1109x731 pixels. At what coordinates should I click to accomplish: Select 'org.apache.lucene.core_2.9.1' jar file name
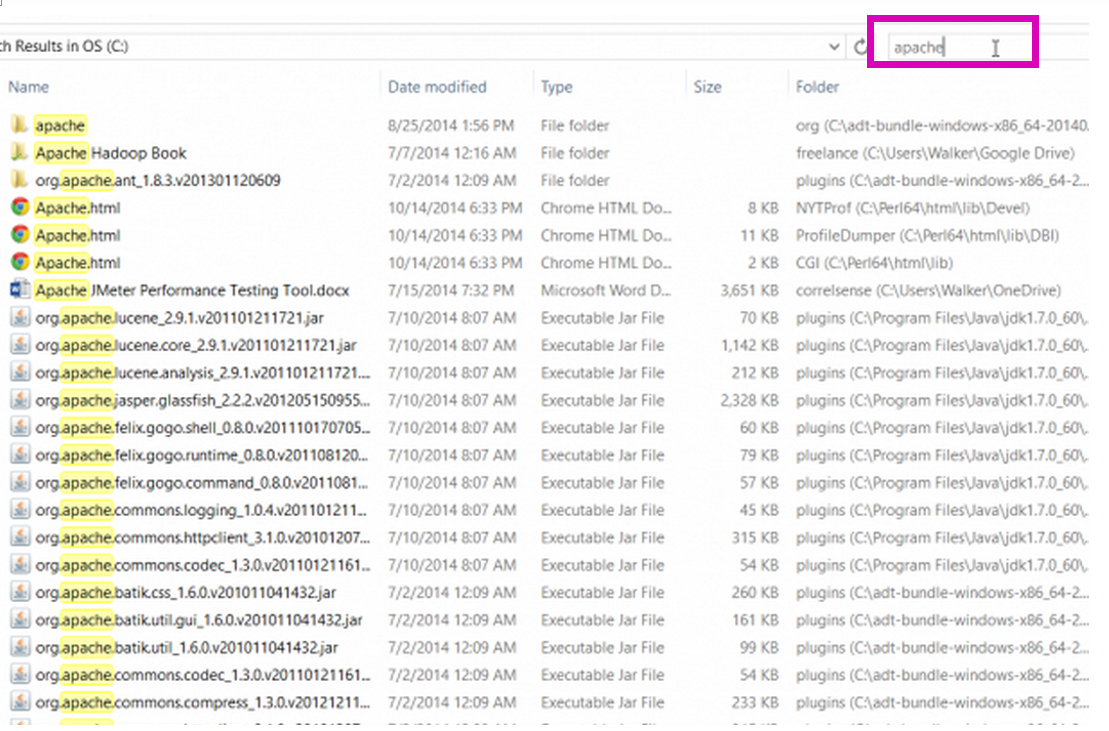click(196, 346)
